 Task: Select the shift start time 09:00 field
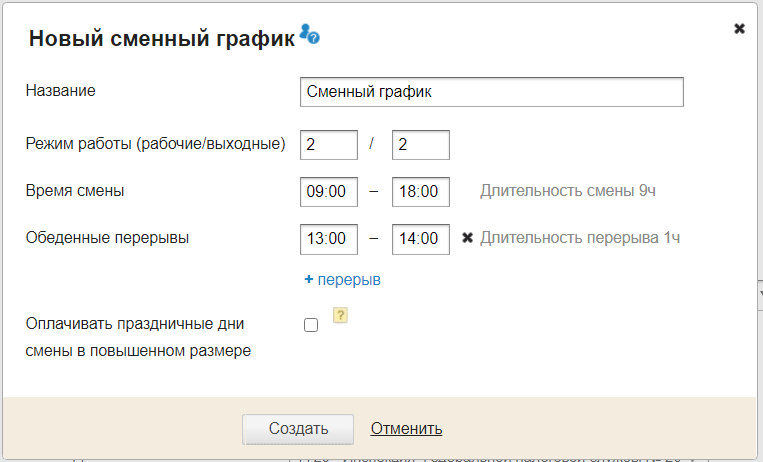[328, 192]
